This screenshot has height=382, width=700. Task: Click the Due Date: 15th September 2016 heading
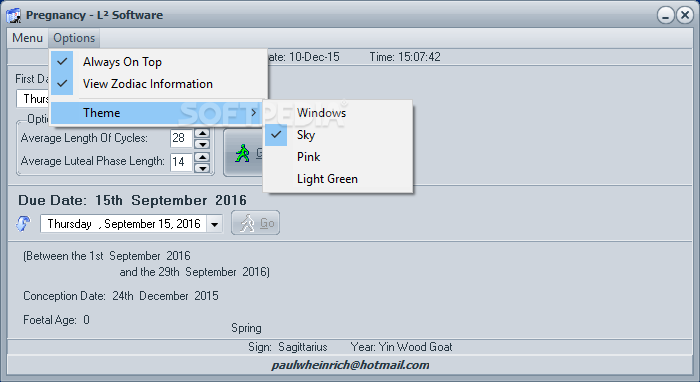pyautogui.click(x=132, y=200)
